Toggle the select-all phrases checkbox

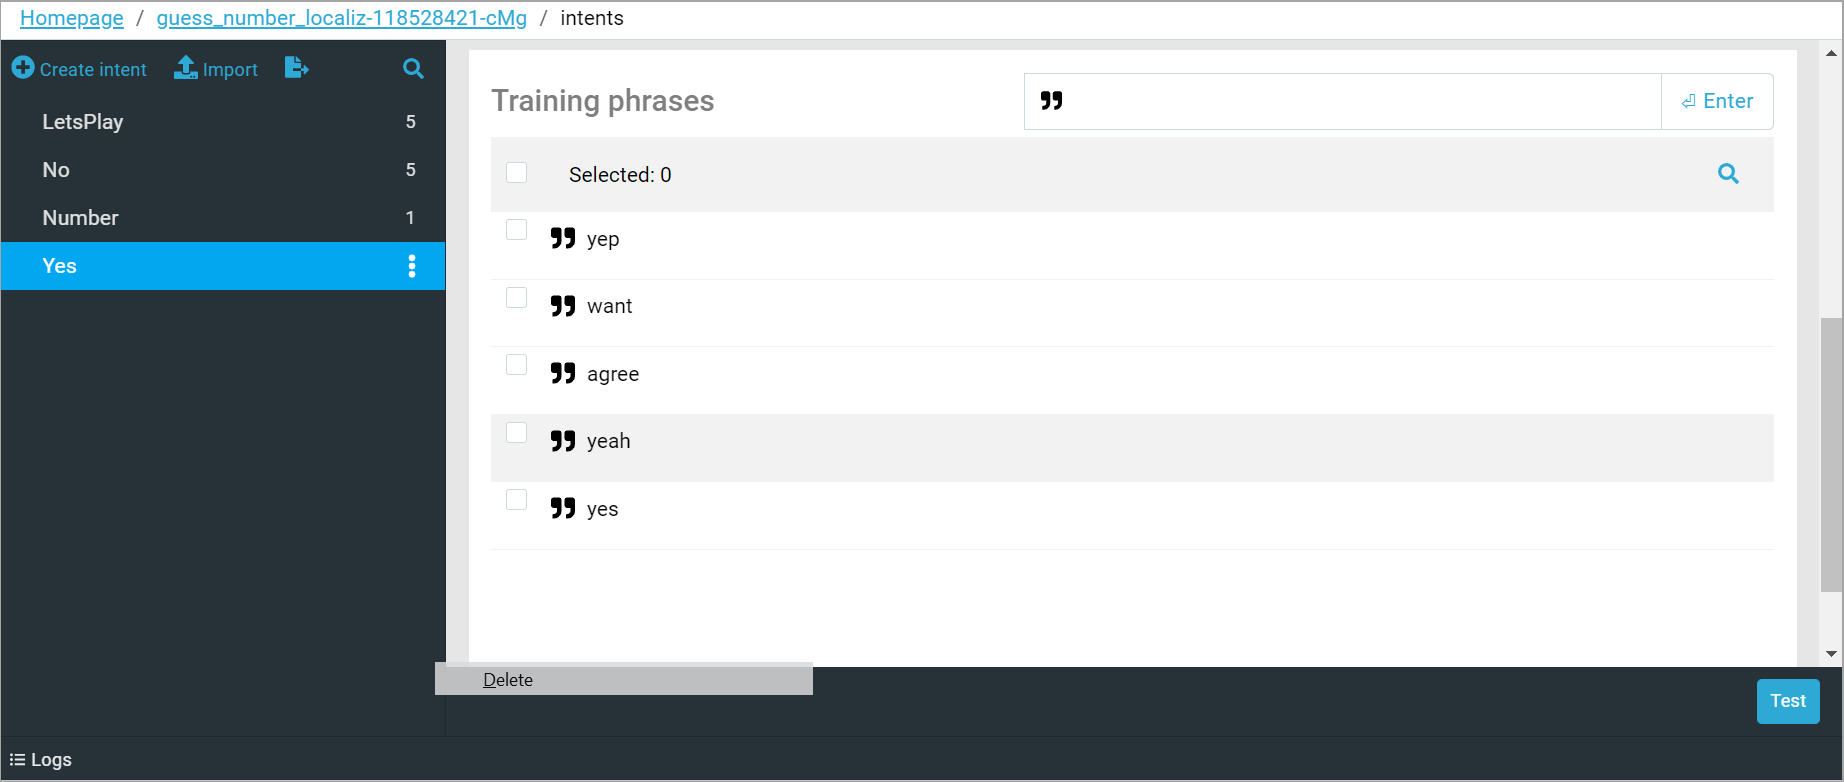tap(517, 173)
